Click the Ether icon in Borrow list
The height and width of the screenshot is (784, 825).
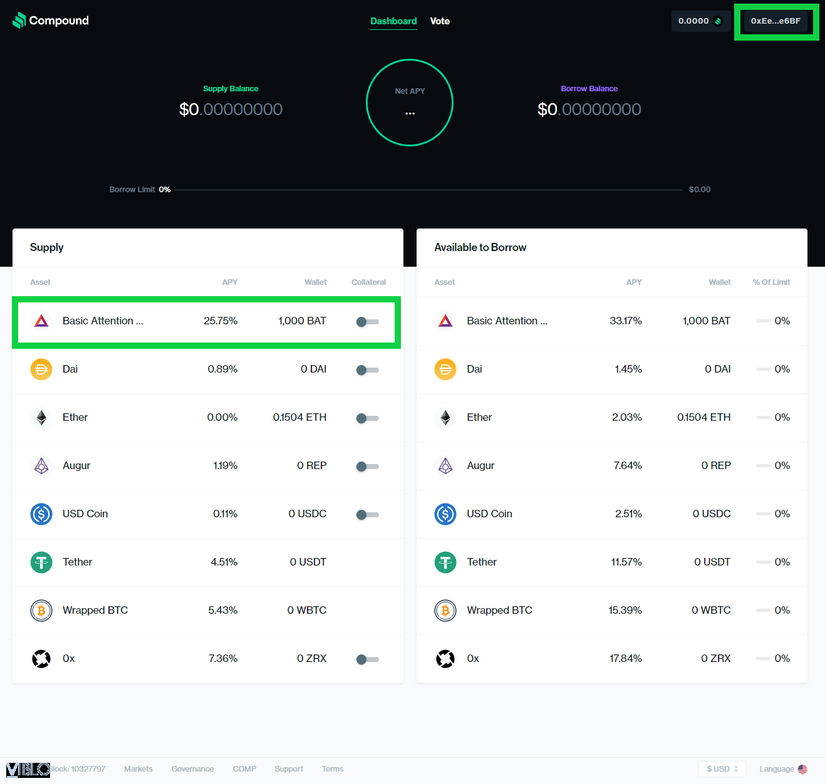tap(445, 418)
